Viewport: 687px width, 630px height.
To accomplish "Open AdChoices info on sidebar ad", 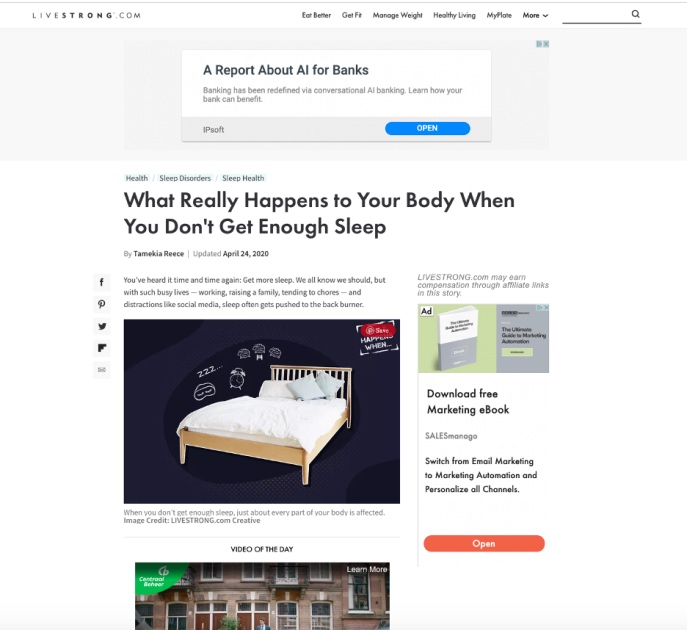I will point(540,308).
